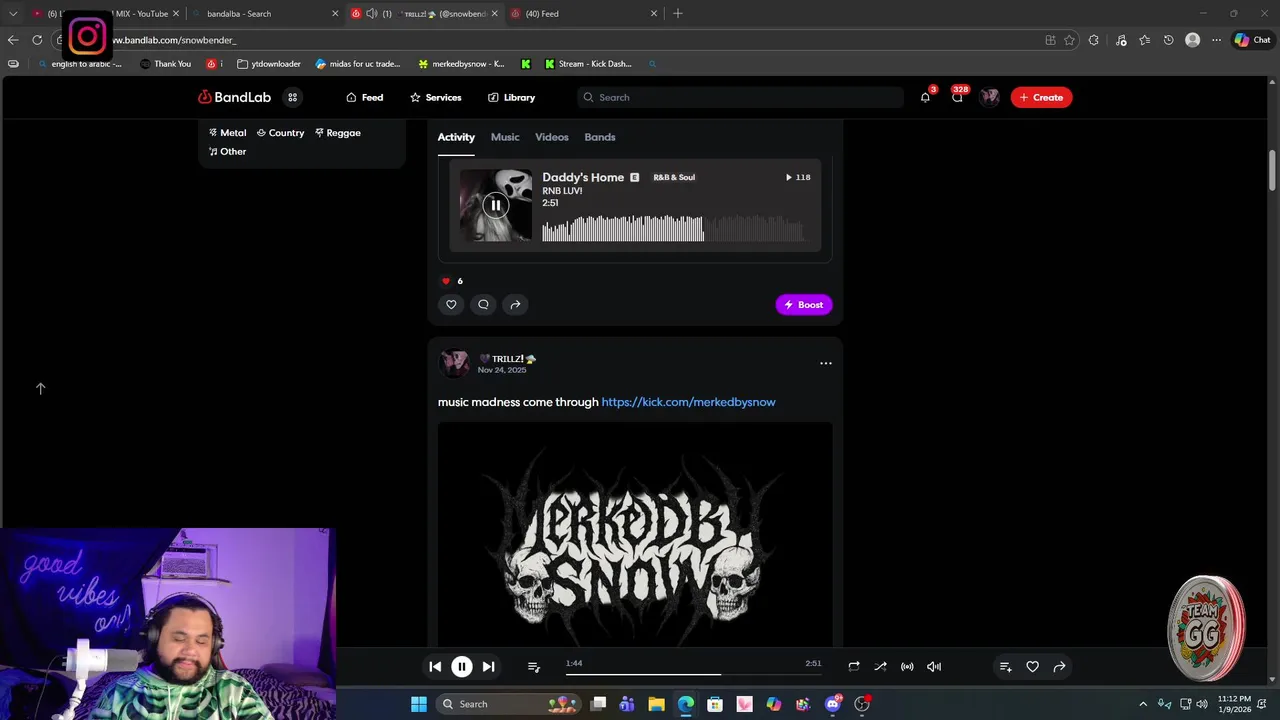The width and height of the screenshot is (1280, 720).
Task: Open the Stream - Kick Dash bookmark
Action: click(588, 63)
